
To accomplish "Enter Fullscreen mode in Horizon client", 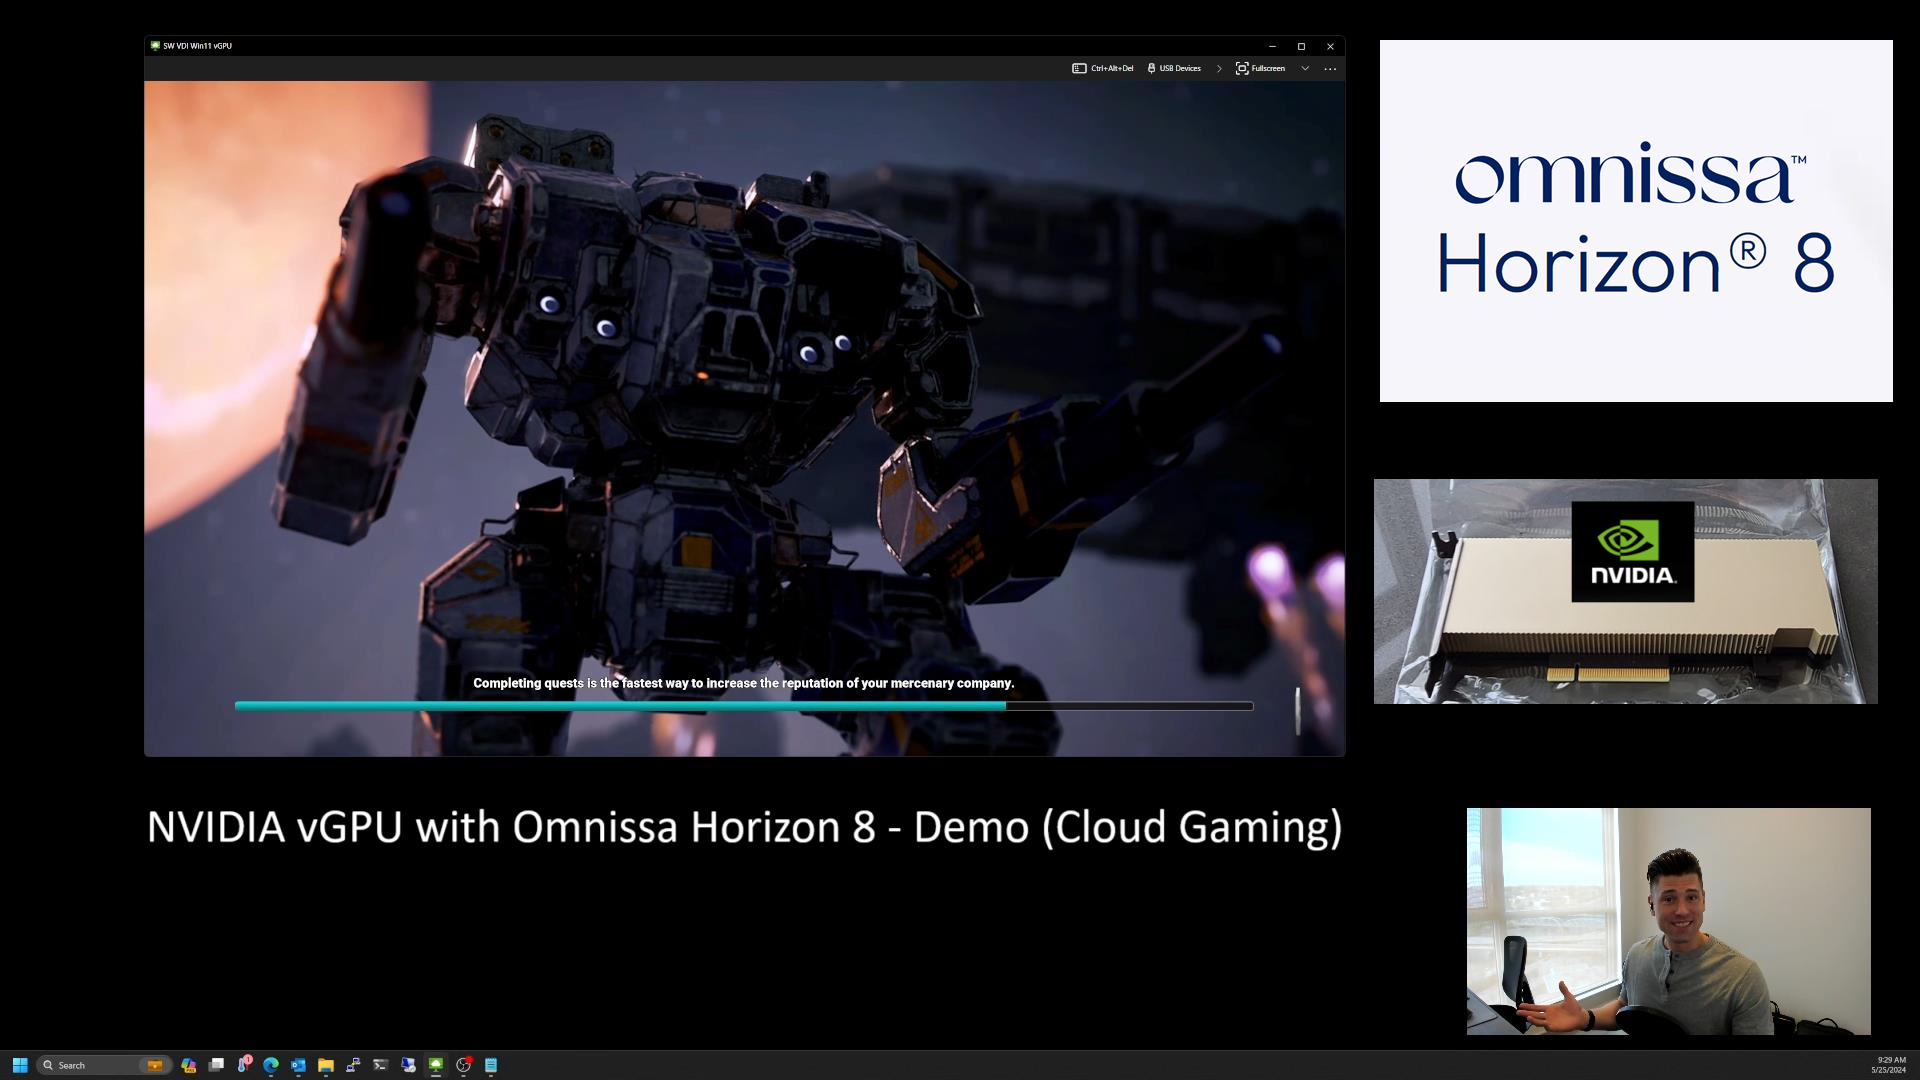I will 1262,68.
